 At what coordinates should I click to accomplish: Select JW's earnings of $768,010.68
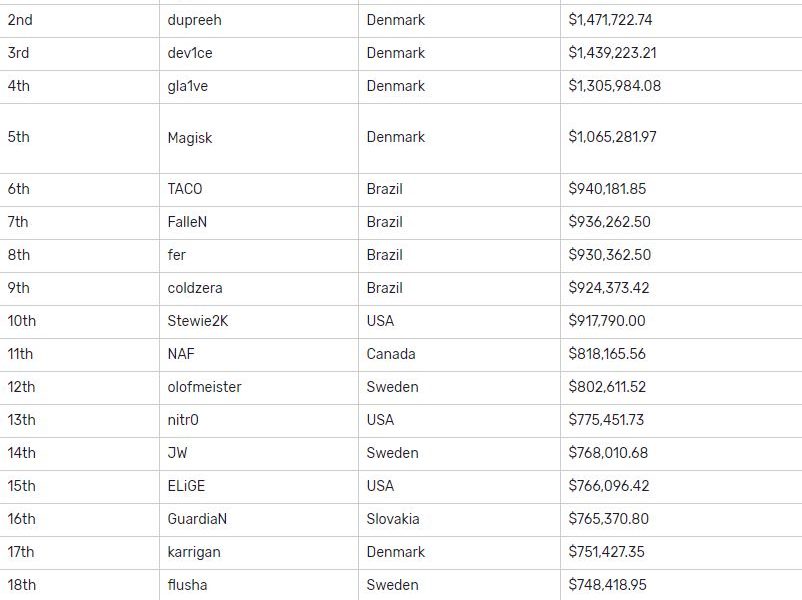(608, 453)
